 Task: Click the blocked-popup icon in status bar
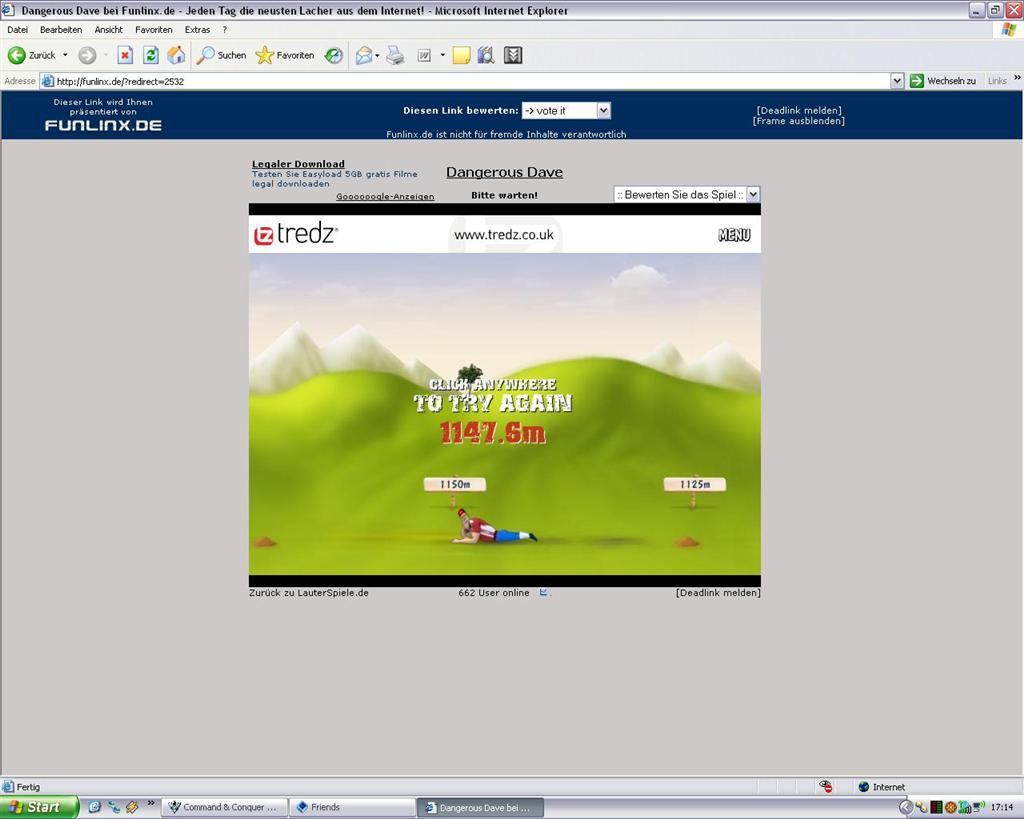tap(826, 786)
